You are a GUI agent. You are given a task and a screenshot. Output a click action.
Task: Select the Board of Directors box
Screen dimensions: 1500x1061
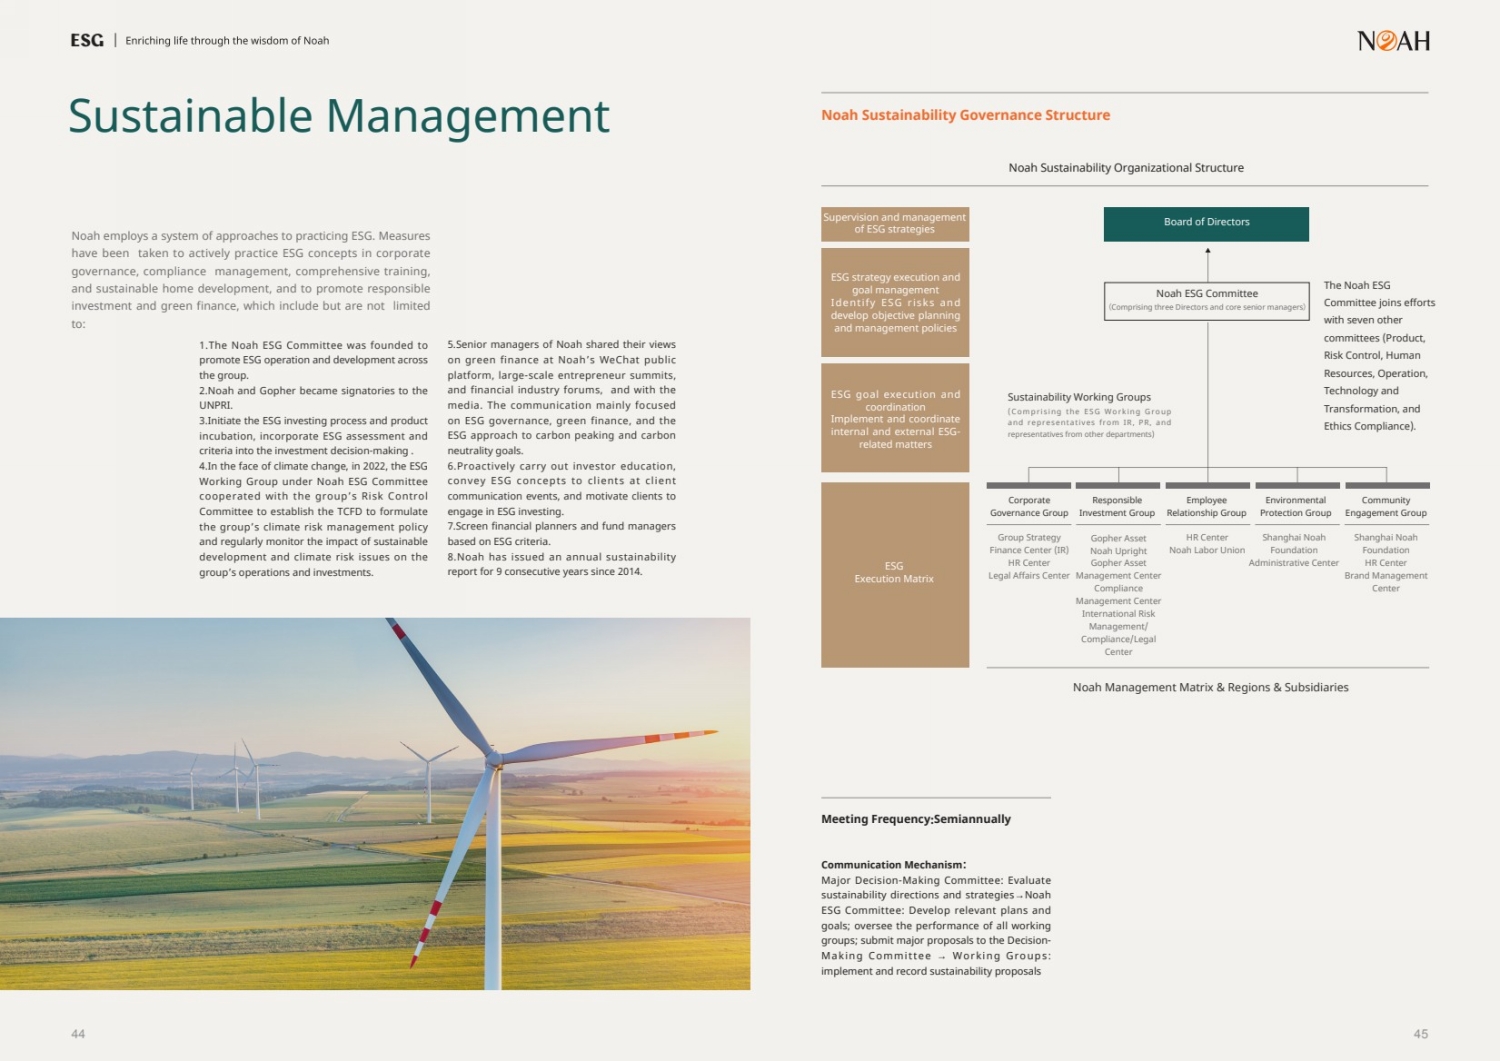(1206, 223)
